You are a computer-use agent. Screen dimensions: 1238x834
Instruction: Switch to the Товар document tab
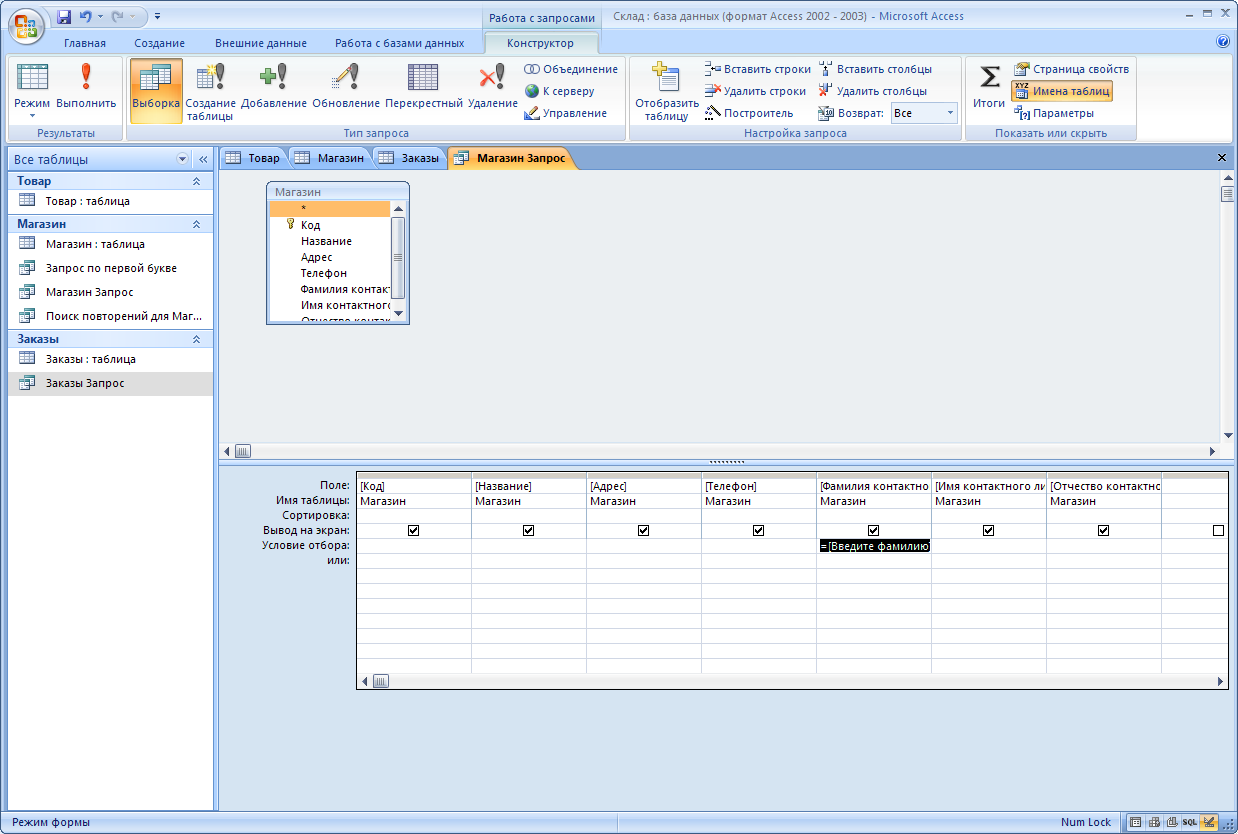[253, 157]
